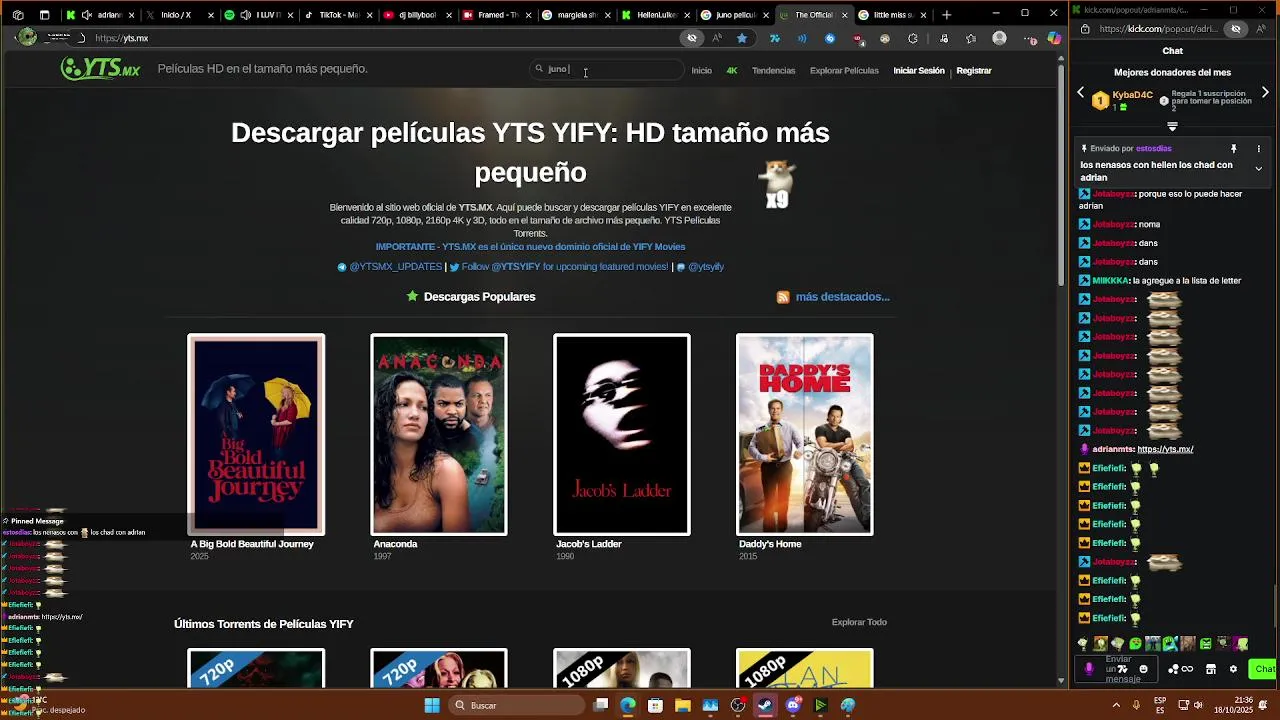This screenshot has height=720, width=1280.
Task: Open Steam from the taskbar
Action: (765, 705)
